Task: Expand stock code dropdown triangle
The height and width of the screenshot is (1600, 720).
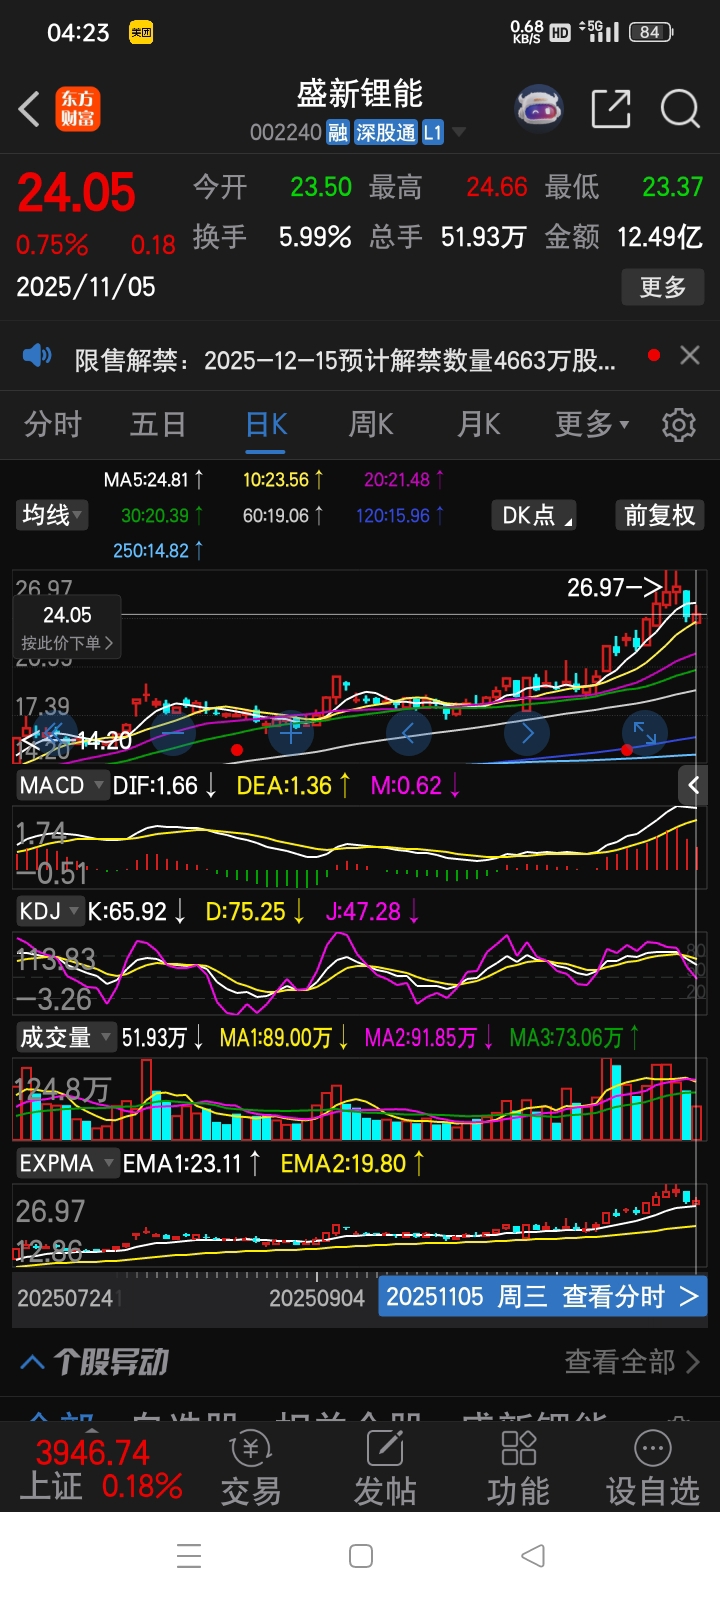Action: (459, 132)
